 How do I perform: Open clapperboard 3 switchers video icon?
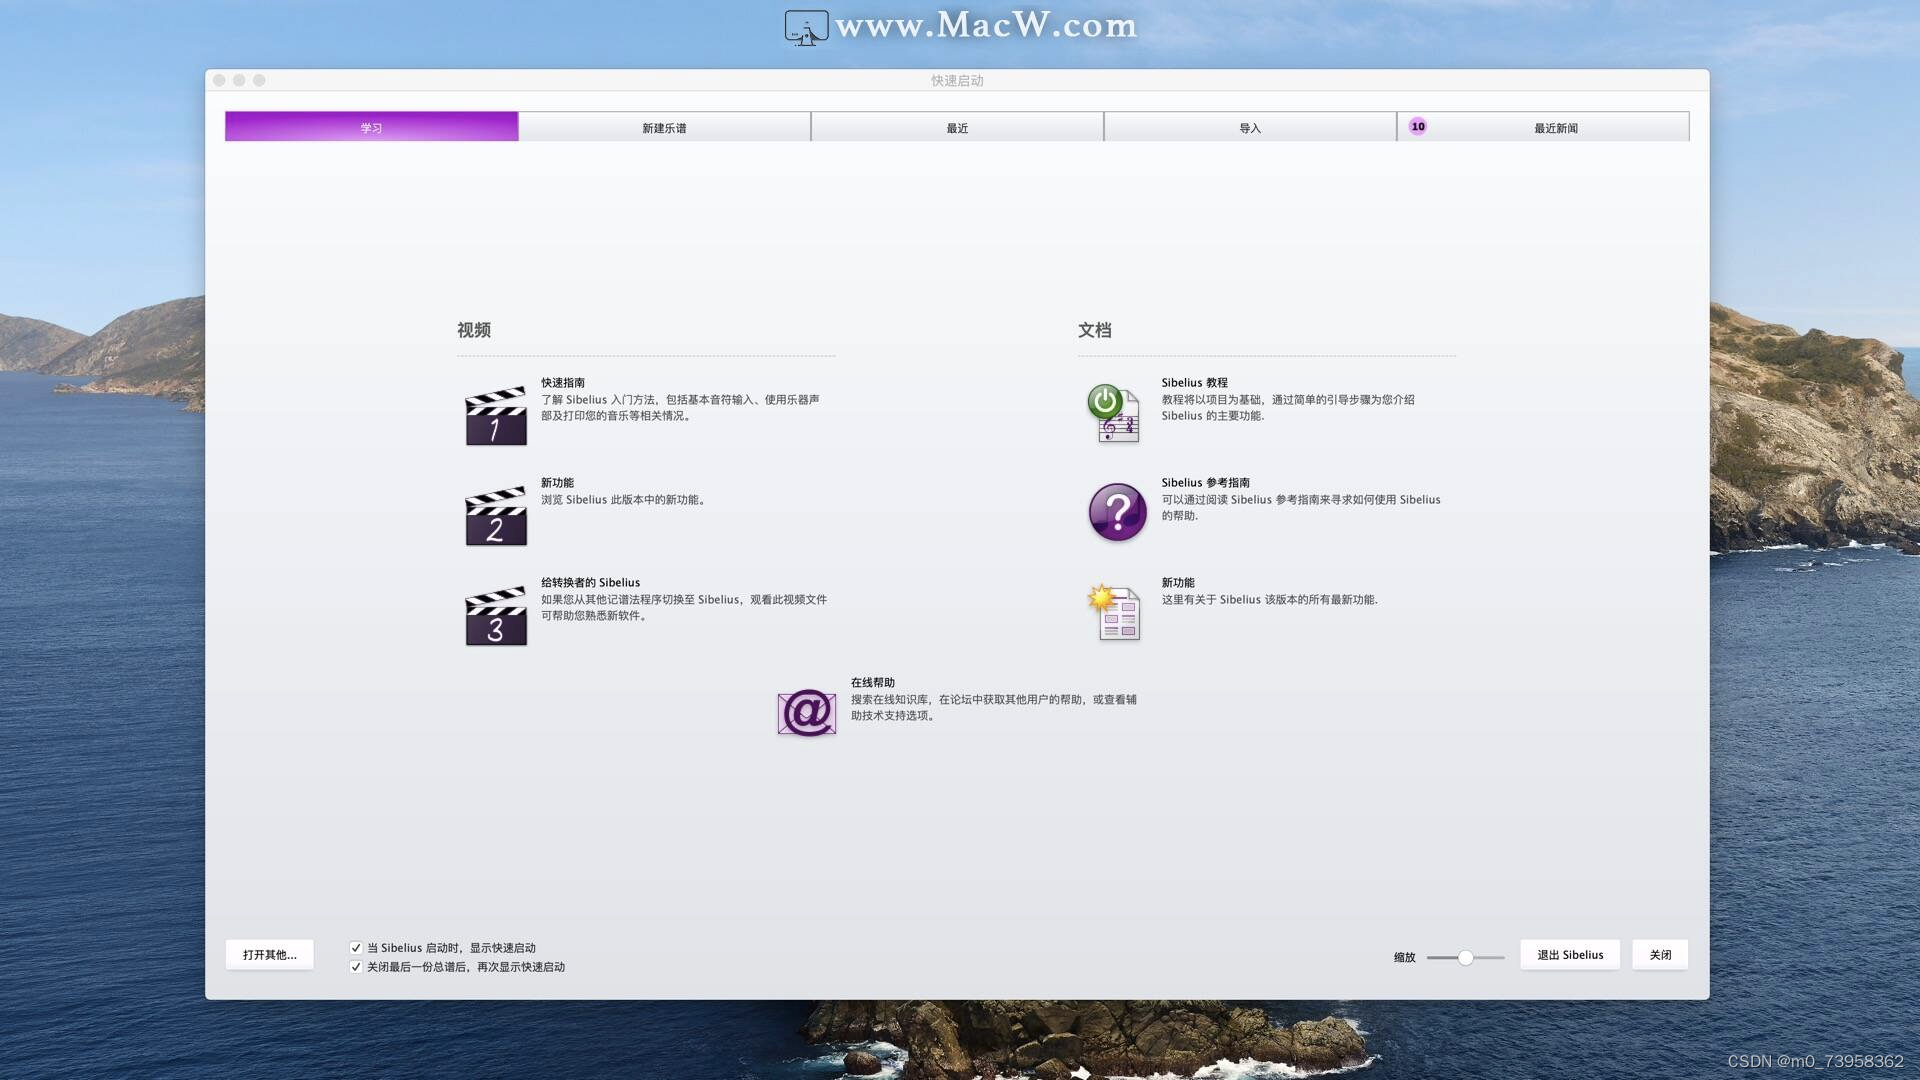[x=495, y=616]
